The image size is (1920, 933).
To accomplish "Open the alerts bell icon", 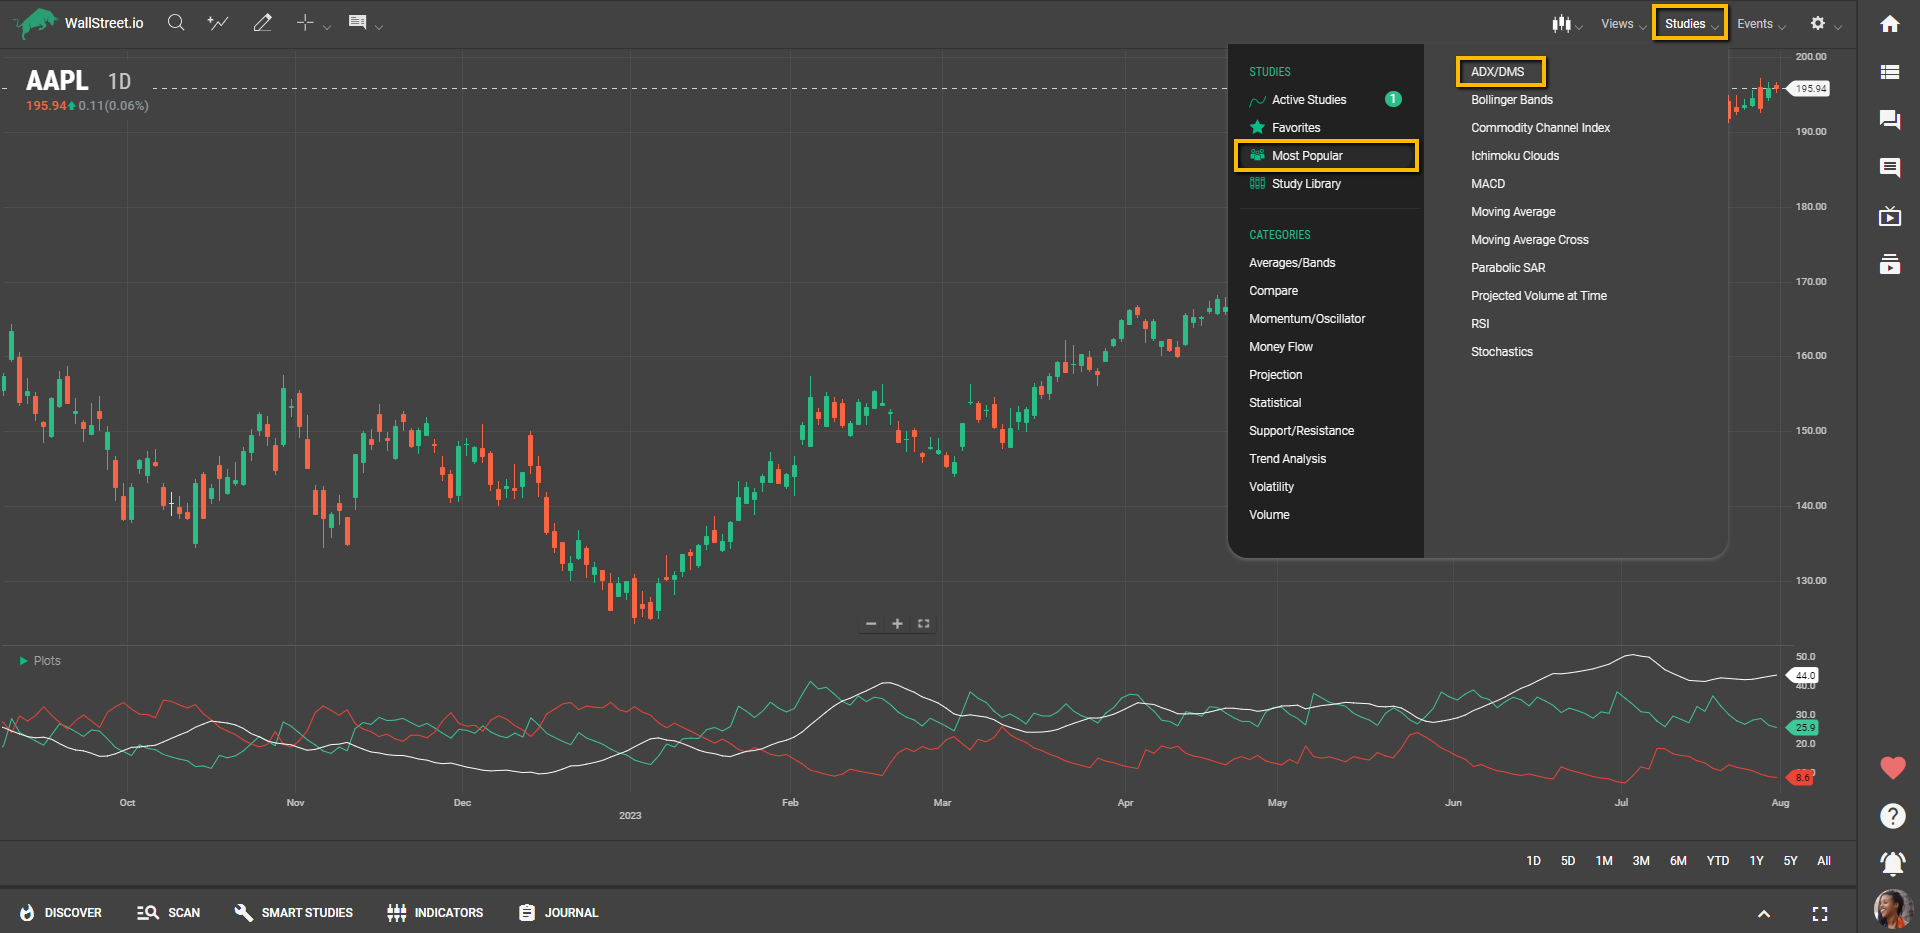I will coord(1891,862).
